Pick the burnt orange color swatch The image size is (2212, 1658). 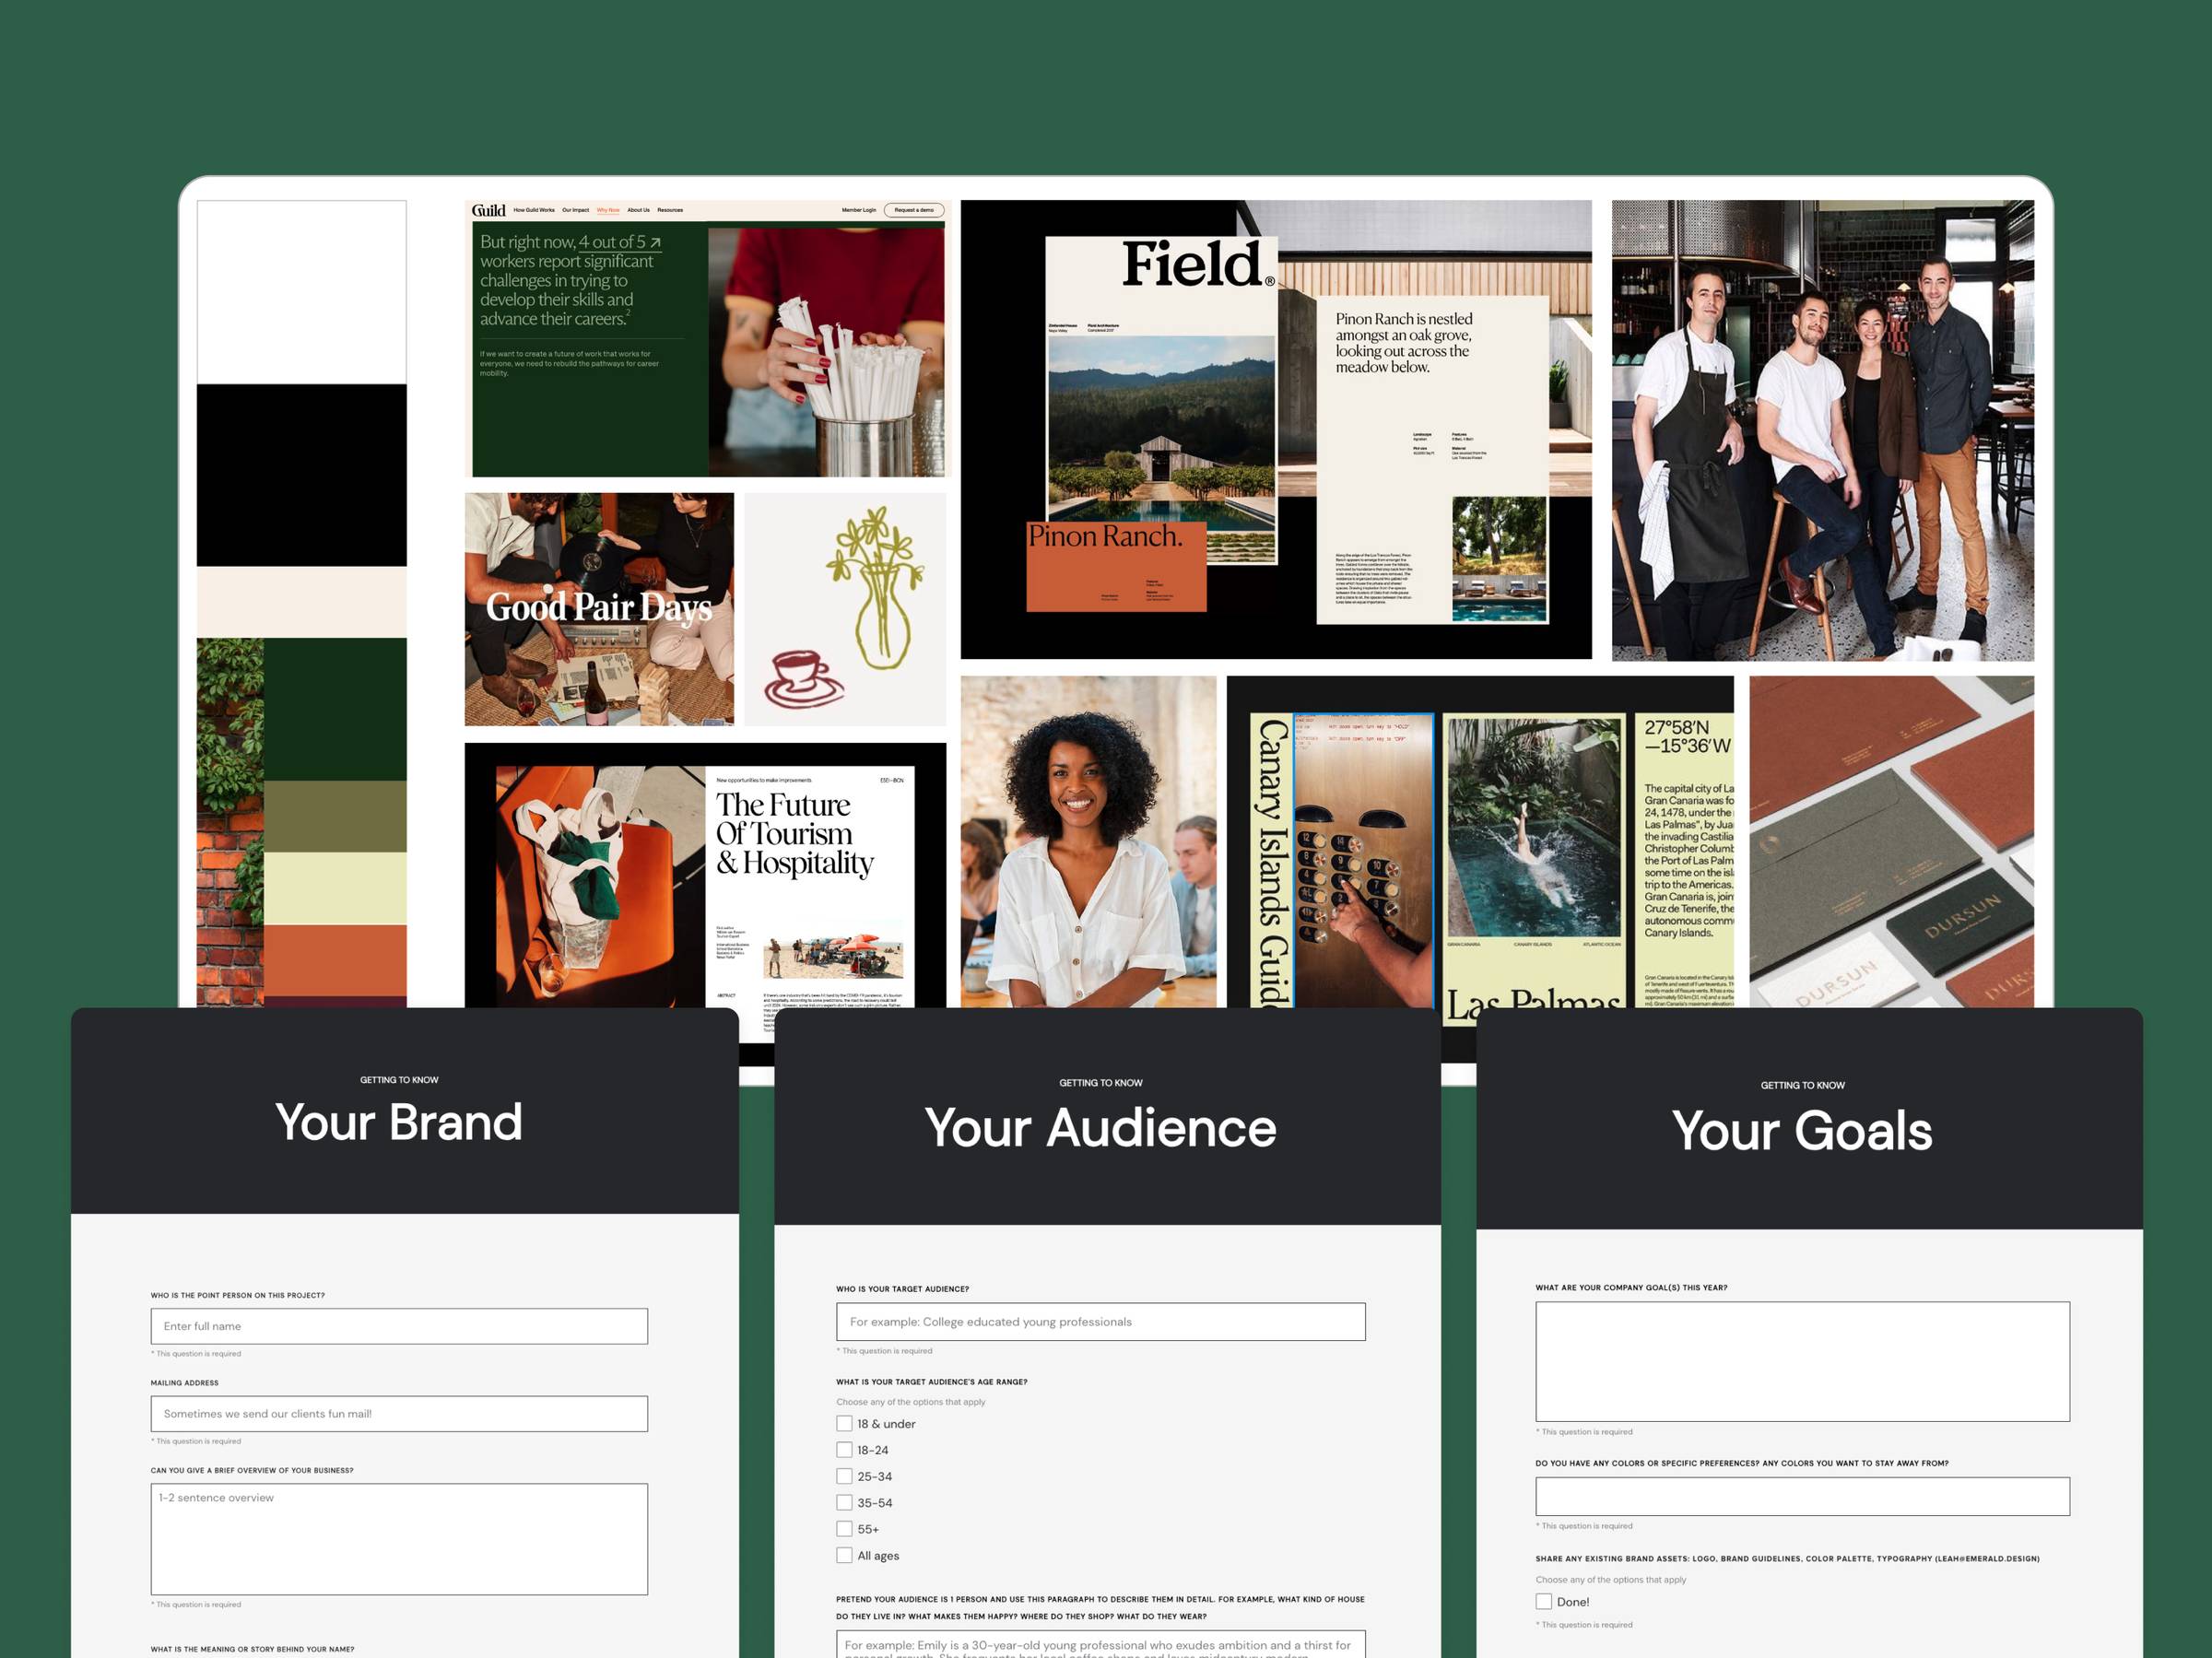335,959
